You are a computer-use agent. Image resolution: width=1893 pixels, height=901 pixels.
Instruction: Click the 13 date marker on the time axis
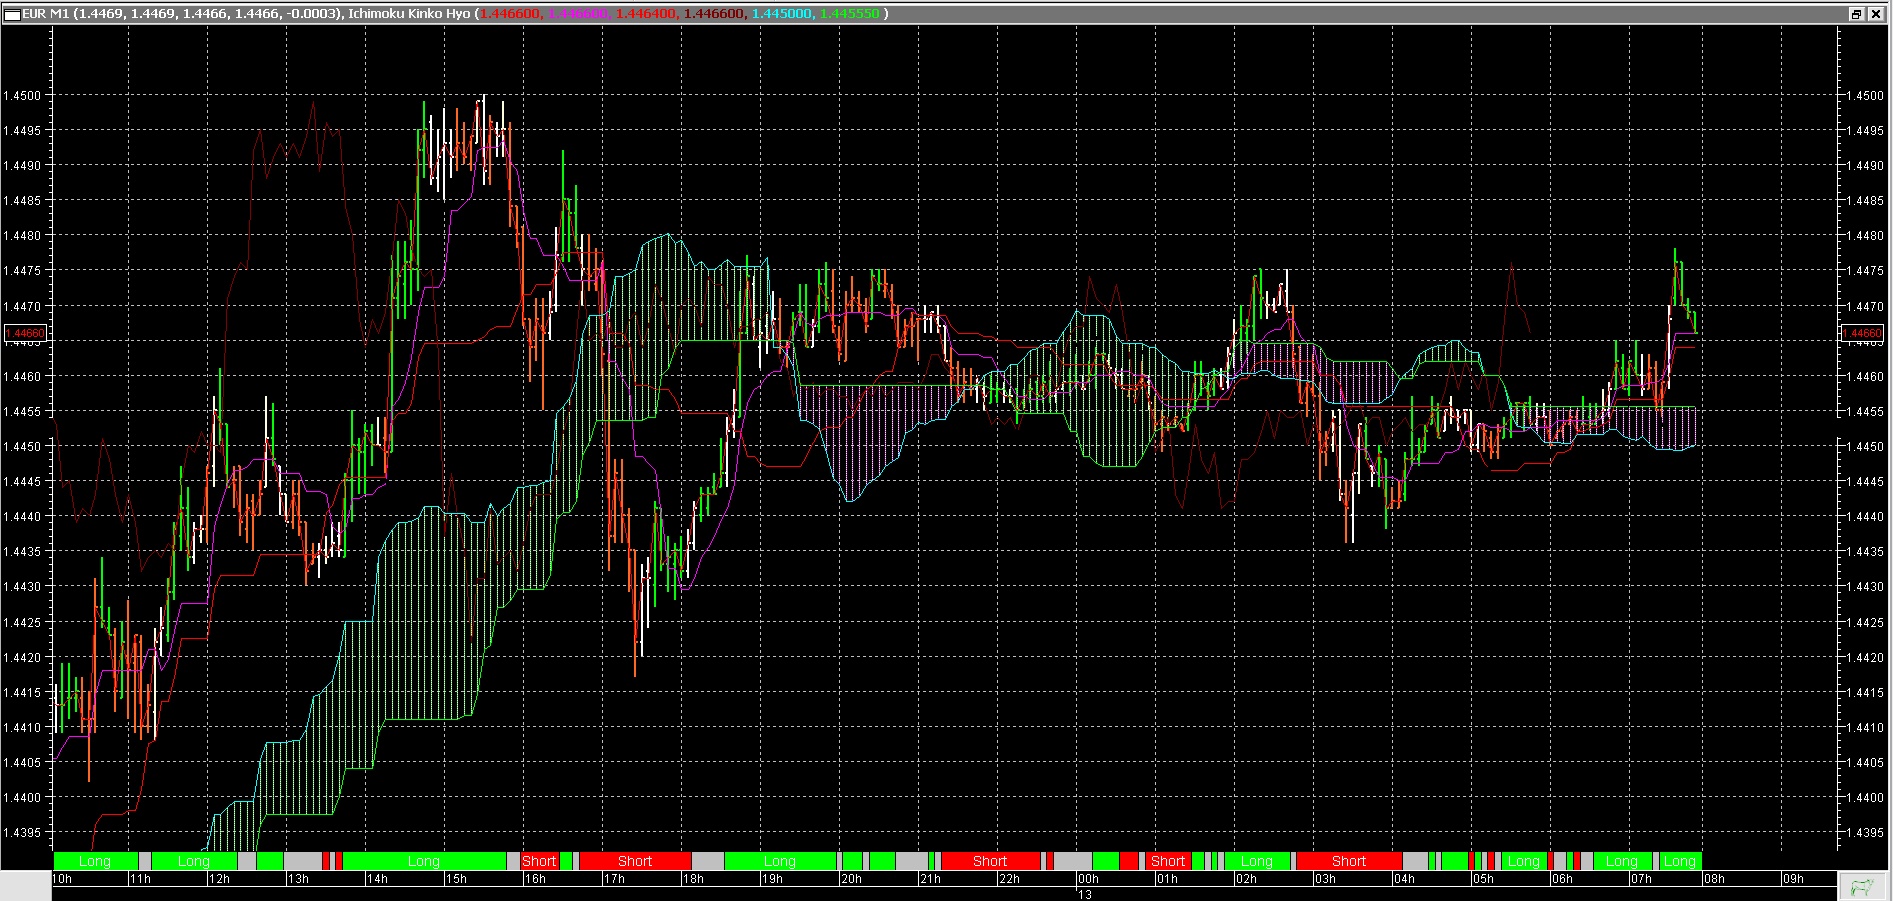(1085, 895)
